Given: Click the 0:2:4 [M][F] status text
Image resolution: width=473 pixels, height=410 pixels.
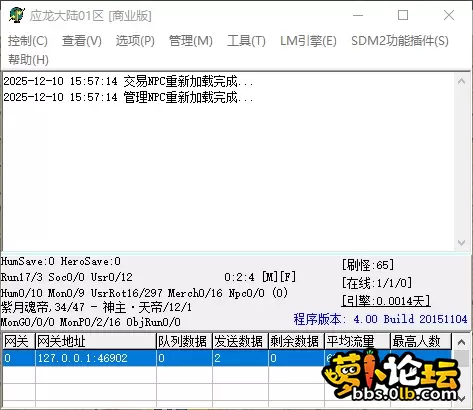Looking at the screenshot, I should 260,277.
